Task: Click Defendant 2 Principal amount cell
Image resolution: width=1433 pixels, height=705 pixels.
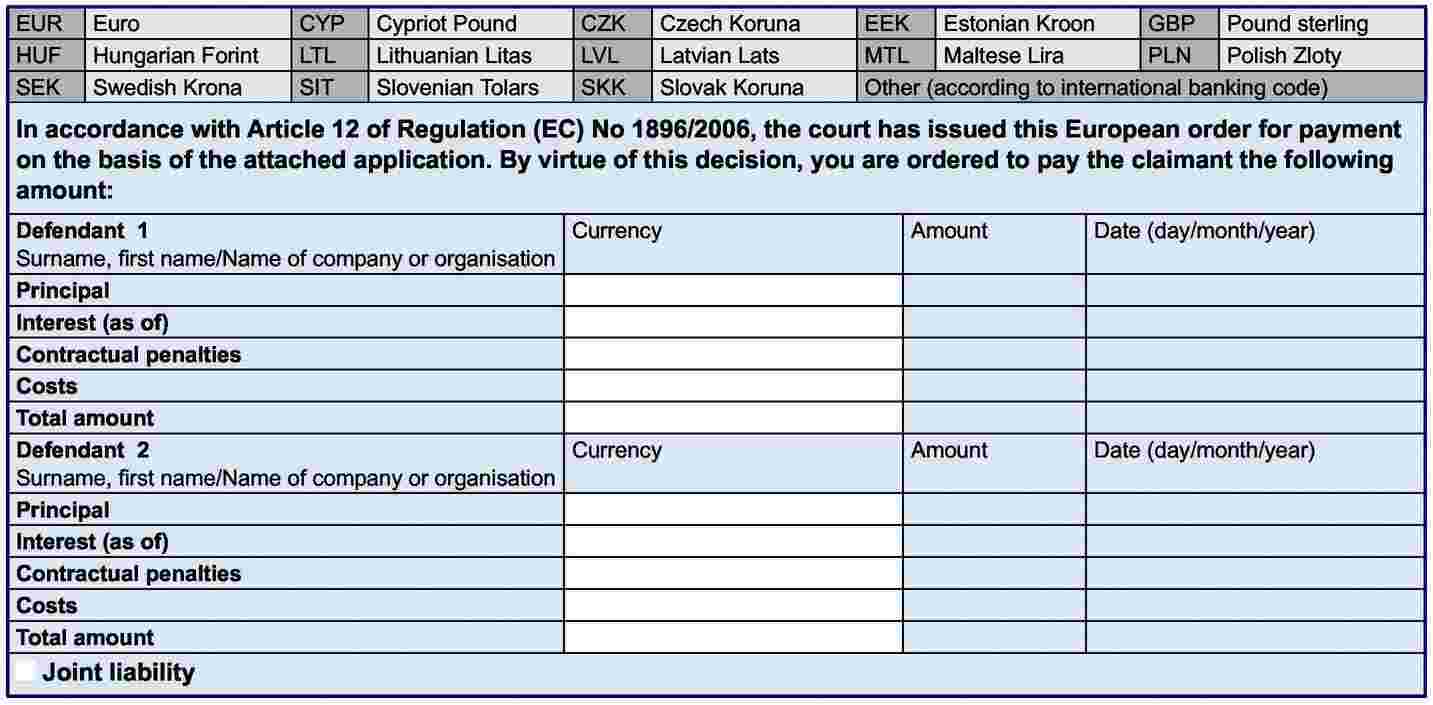Action: [x=994, y=510]
